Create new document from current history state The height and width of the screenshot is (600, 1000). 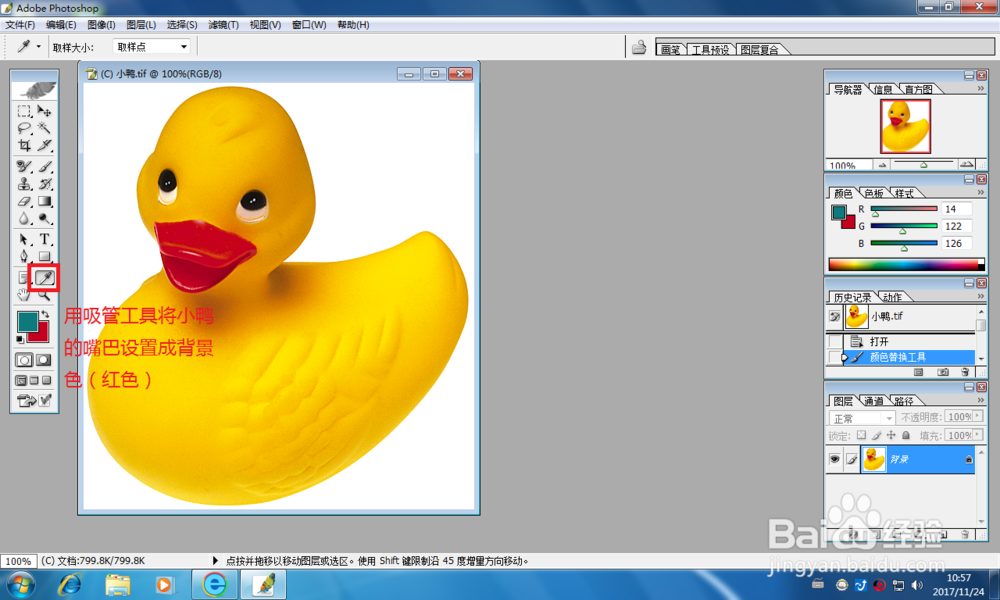click(918, 372)
